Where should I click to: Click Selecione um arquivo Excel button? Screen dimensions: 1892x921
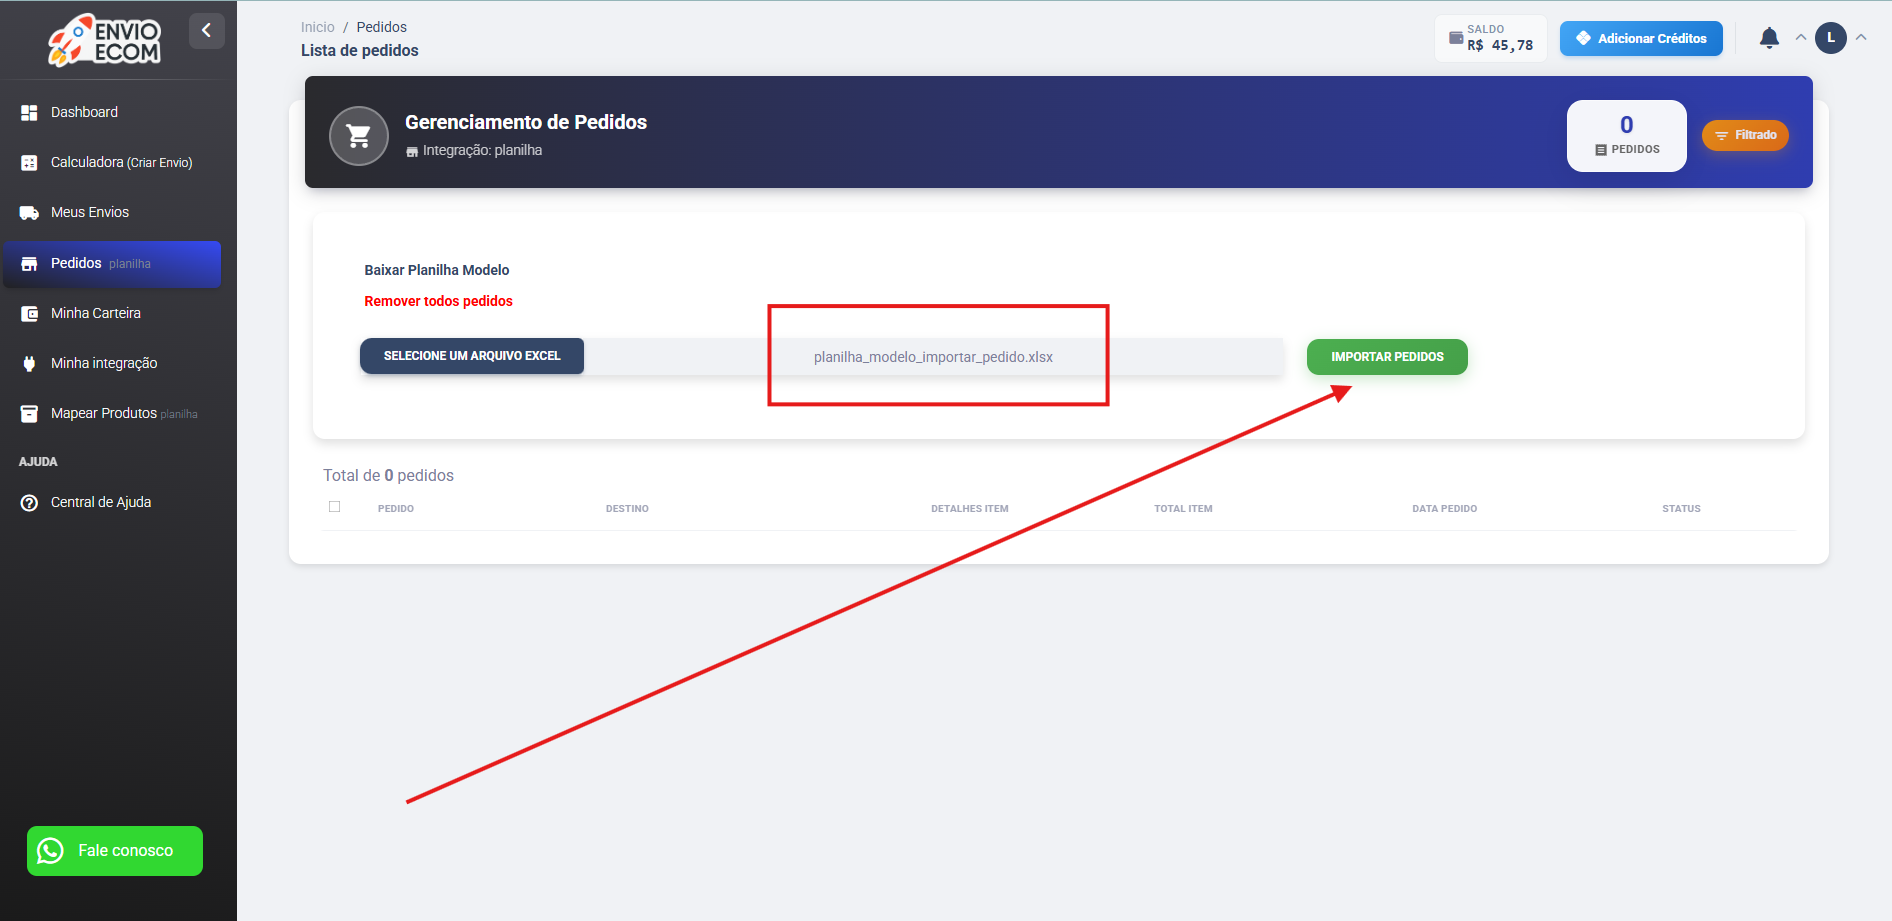(472, 356)
